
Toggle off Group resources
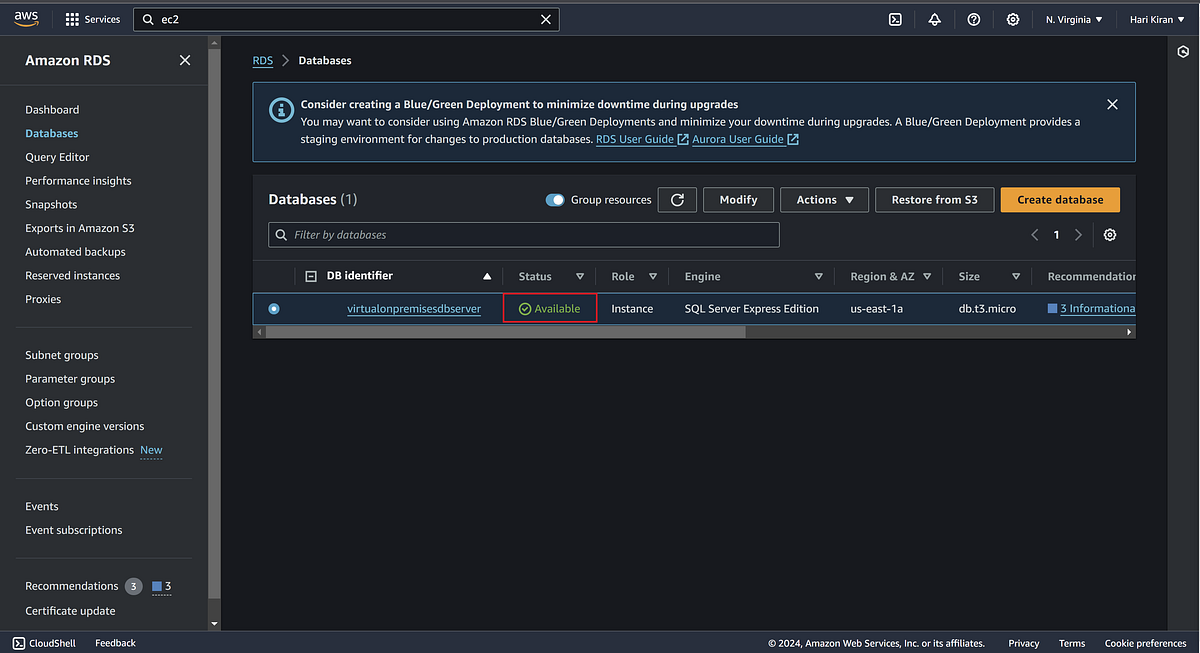point(554,199)
